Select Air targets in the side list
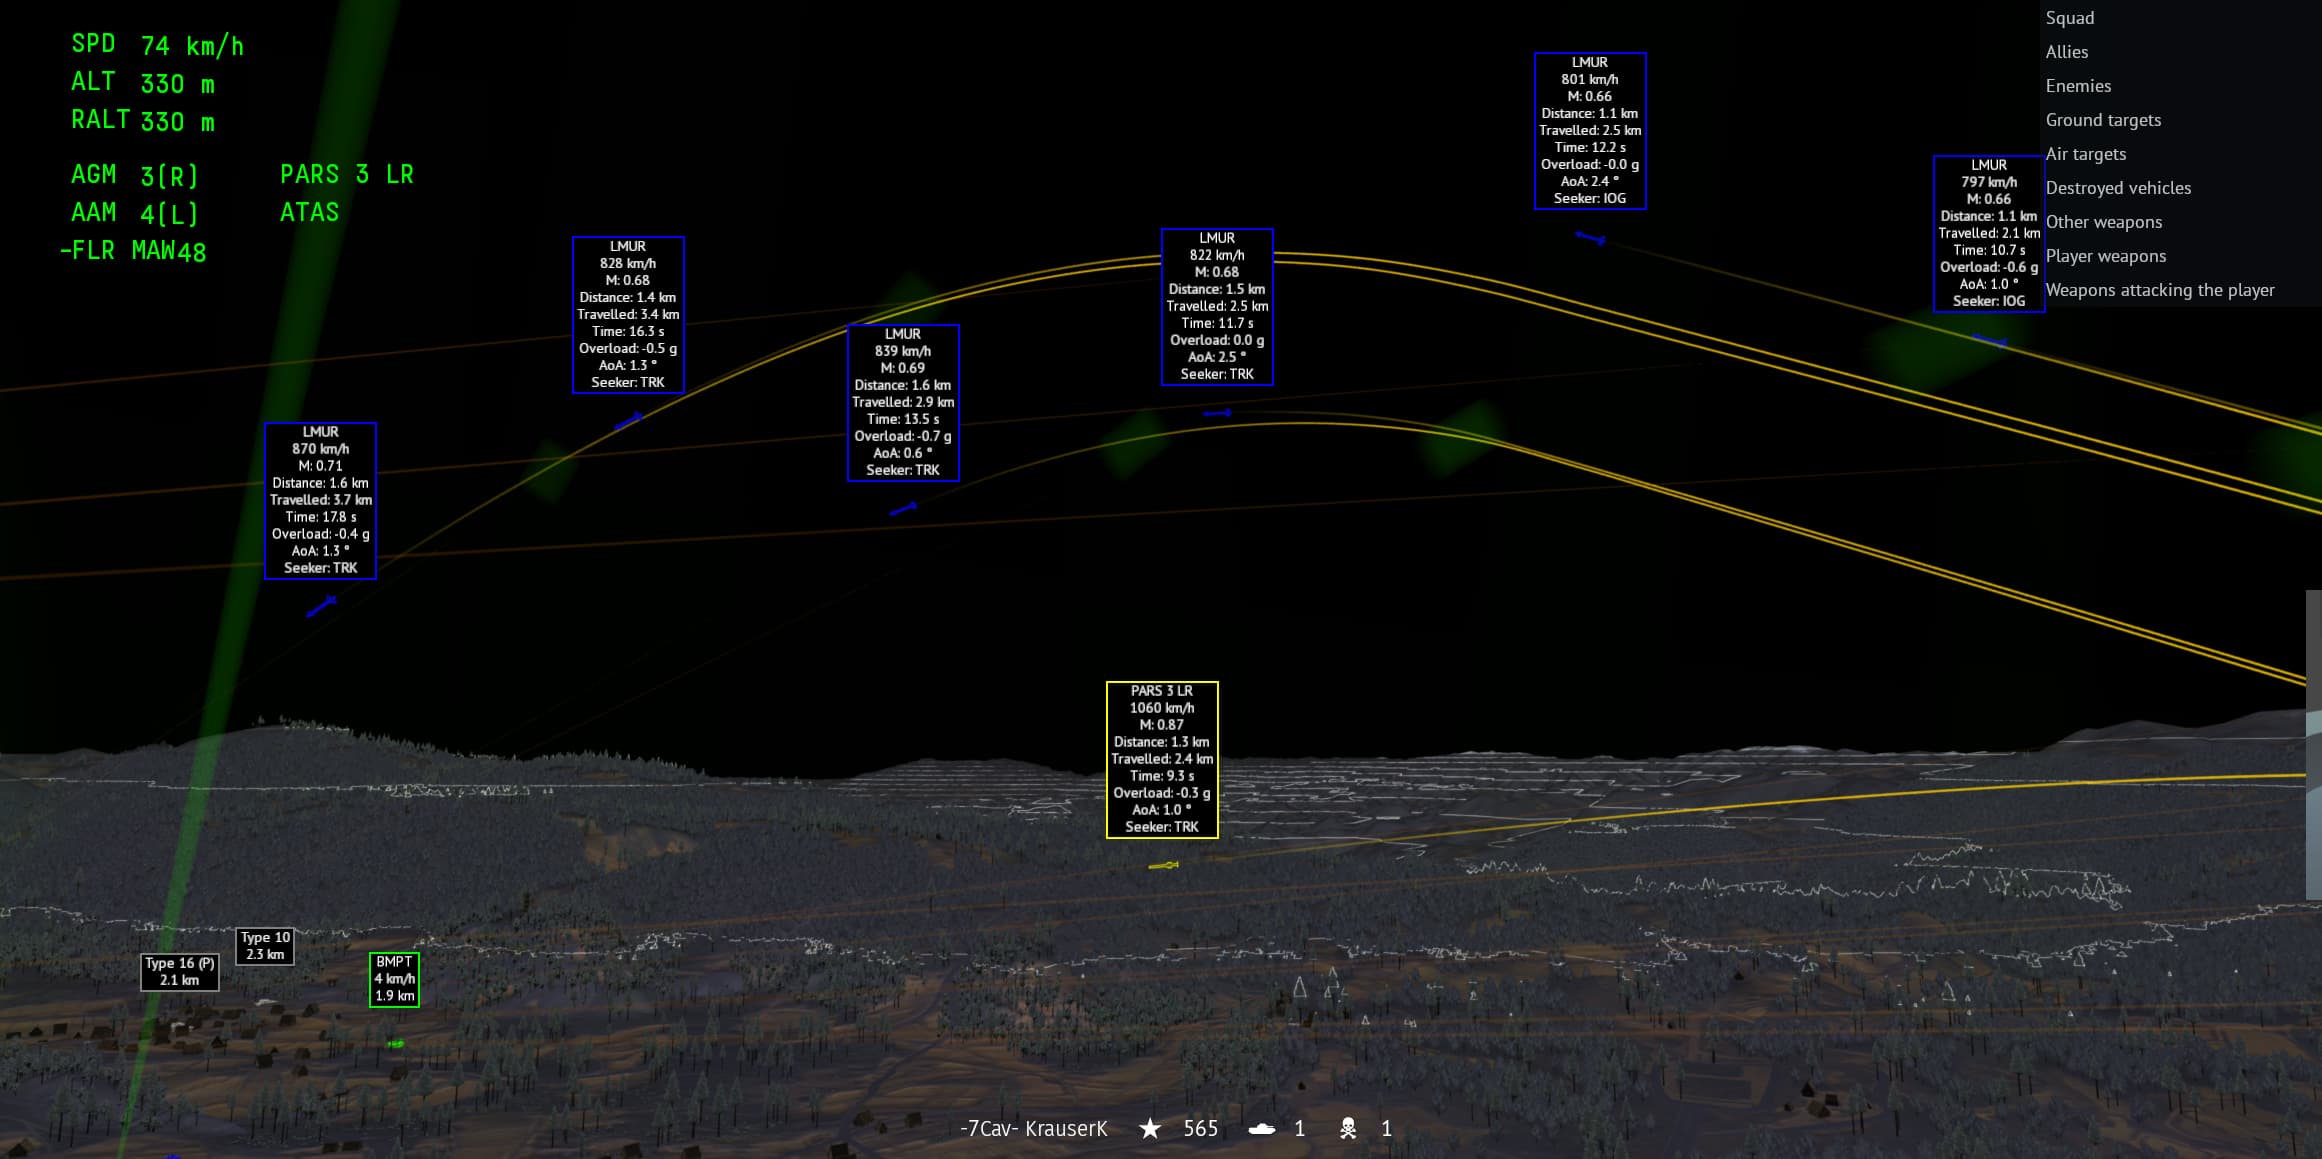The height and width of the screenshot is (1159, 2322). coord(2085,154)
